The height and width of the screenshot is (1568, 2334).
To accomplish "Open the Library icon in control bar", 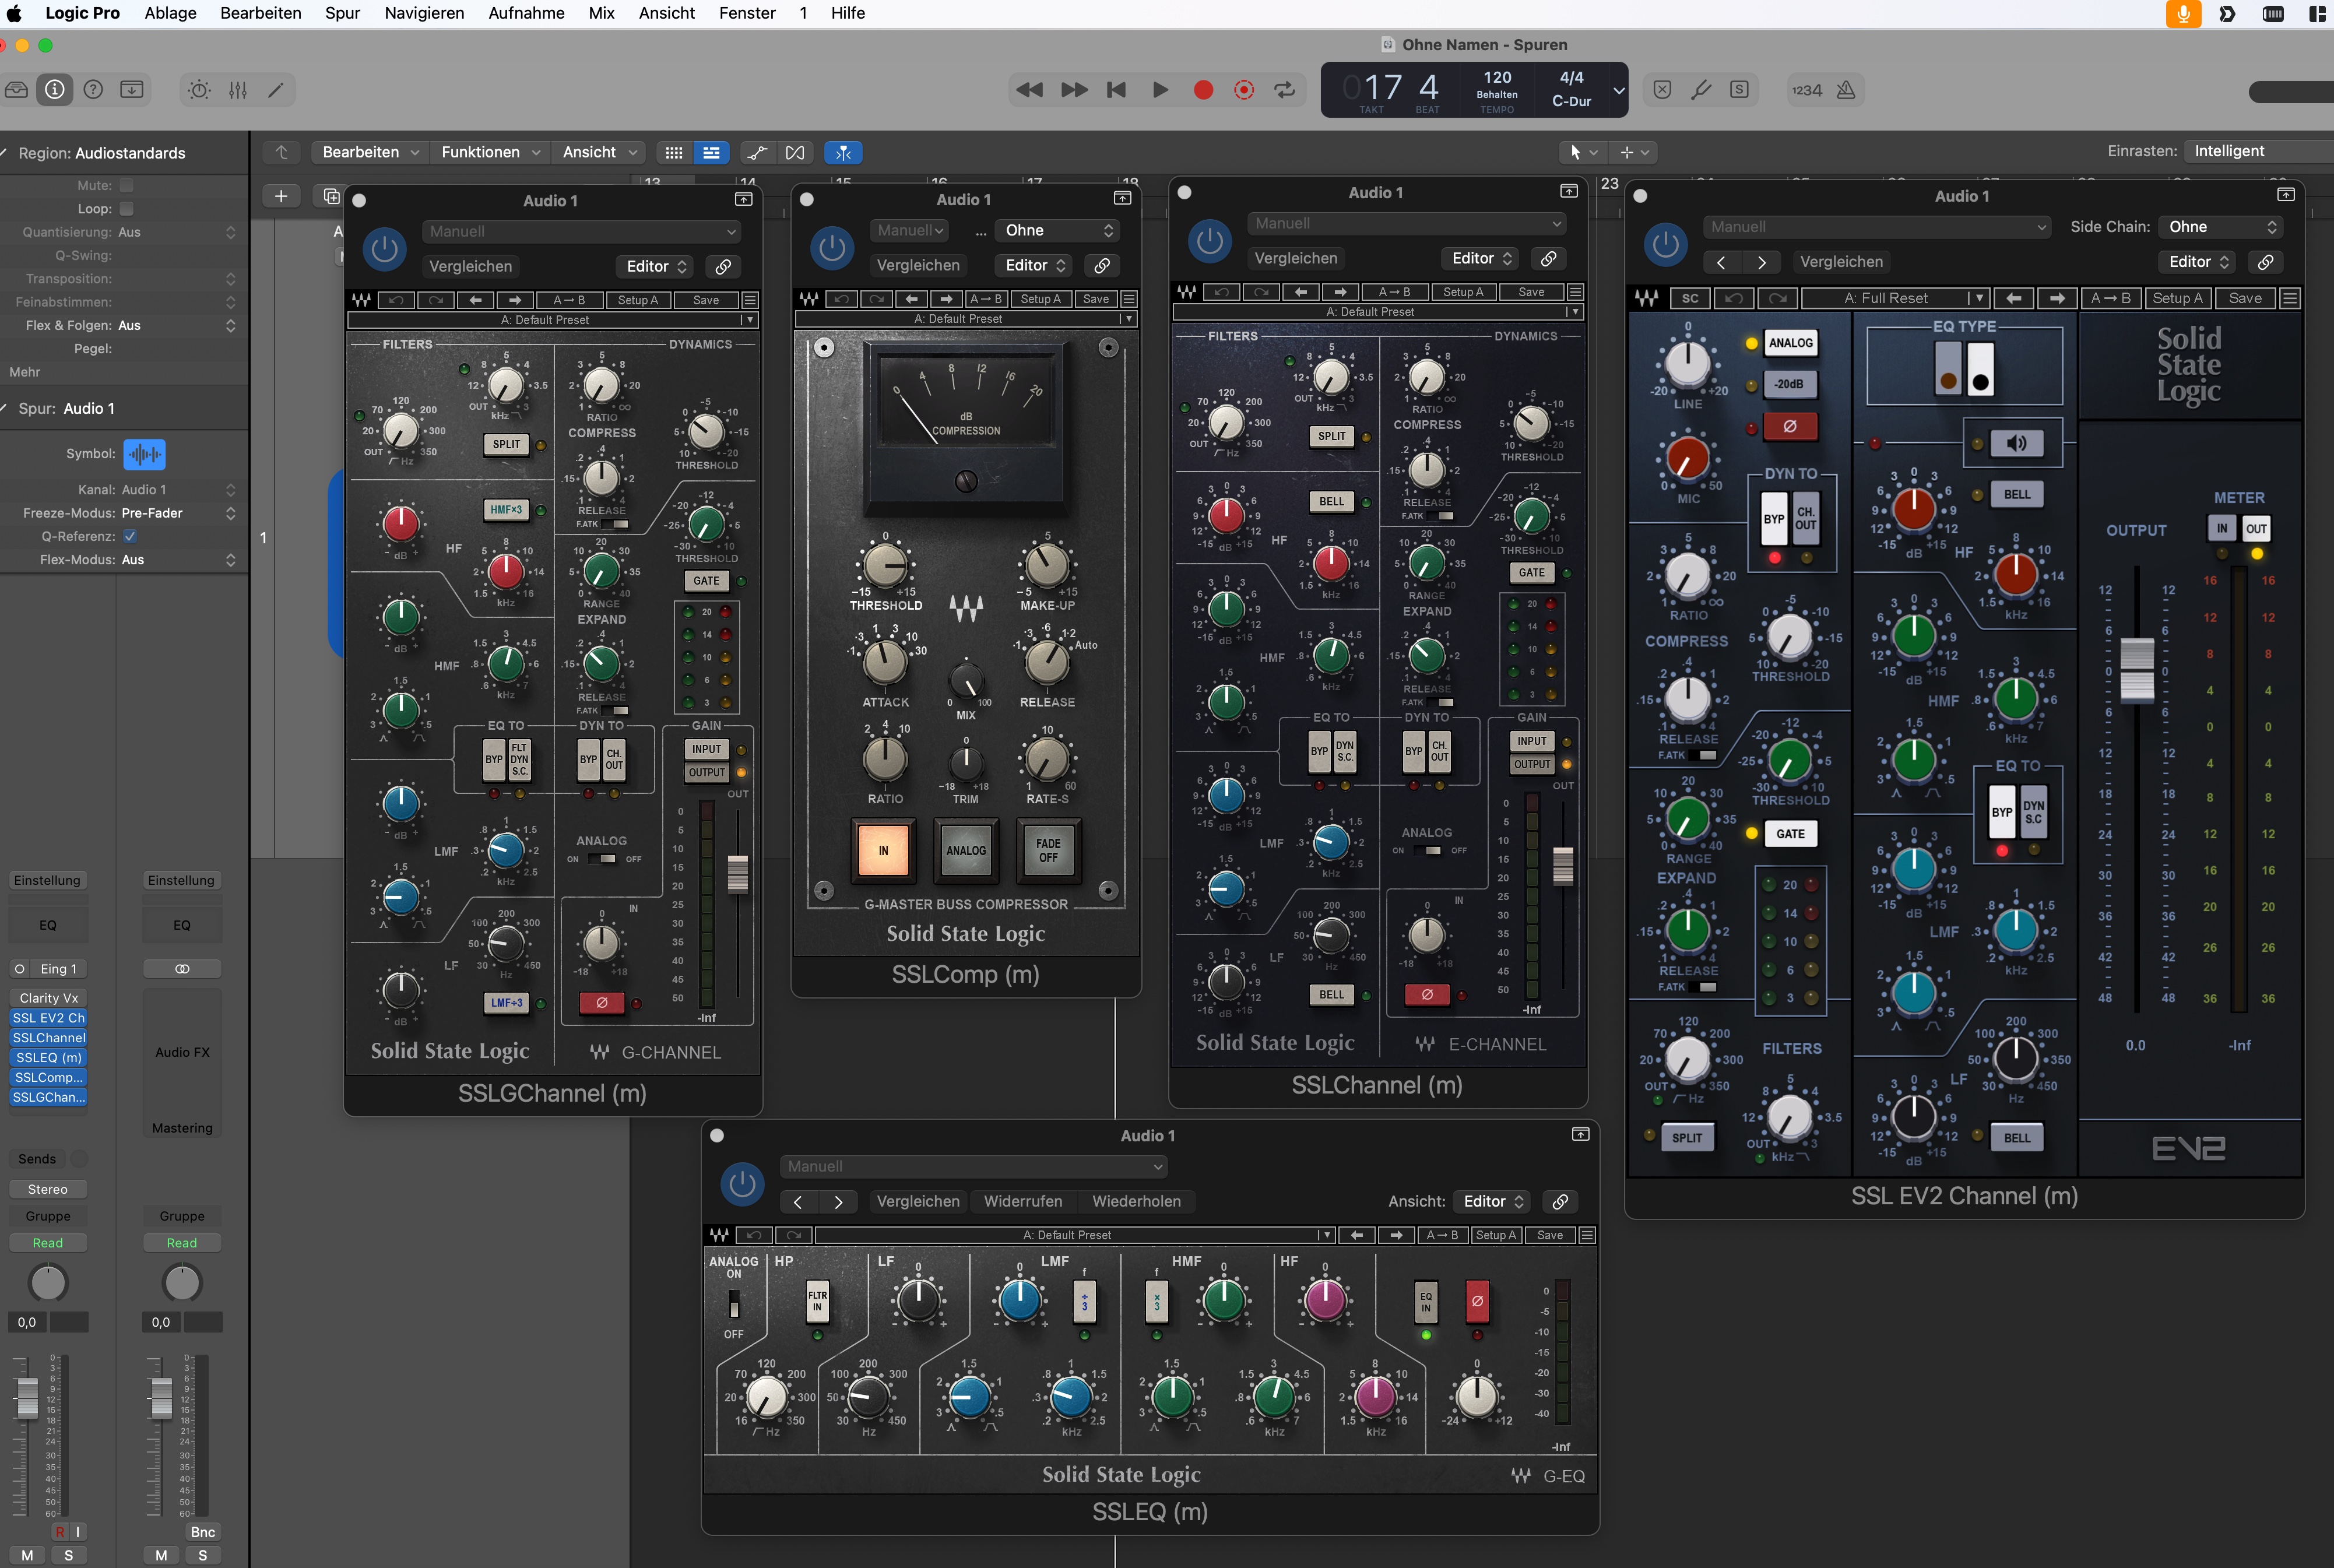I will 16,90.
